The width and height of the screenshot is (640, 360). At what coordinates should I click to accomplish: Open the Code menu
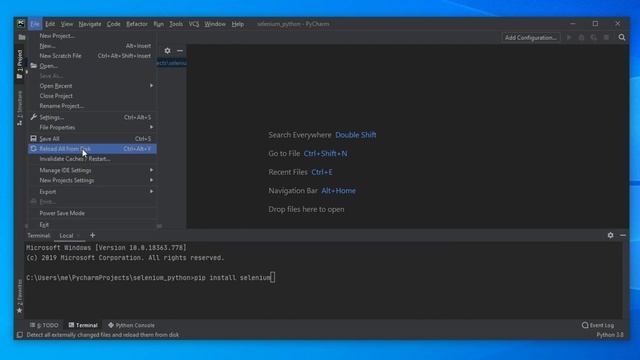(113, 24)
